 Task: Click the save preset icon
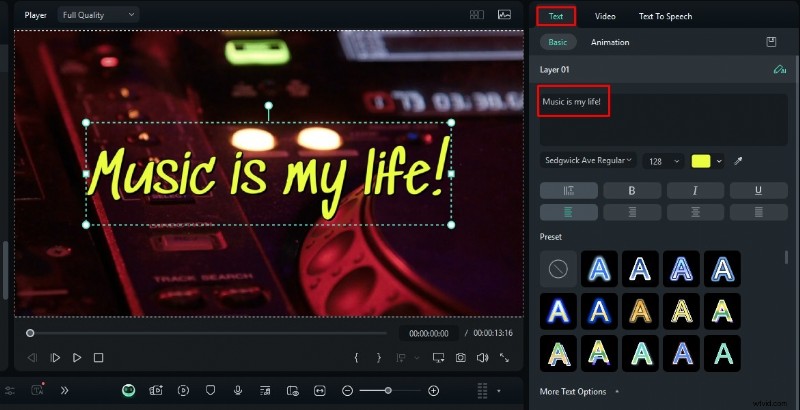pyautogui.click(x=771, y=42)
